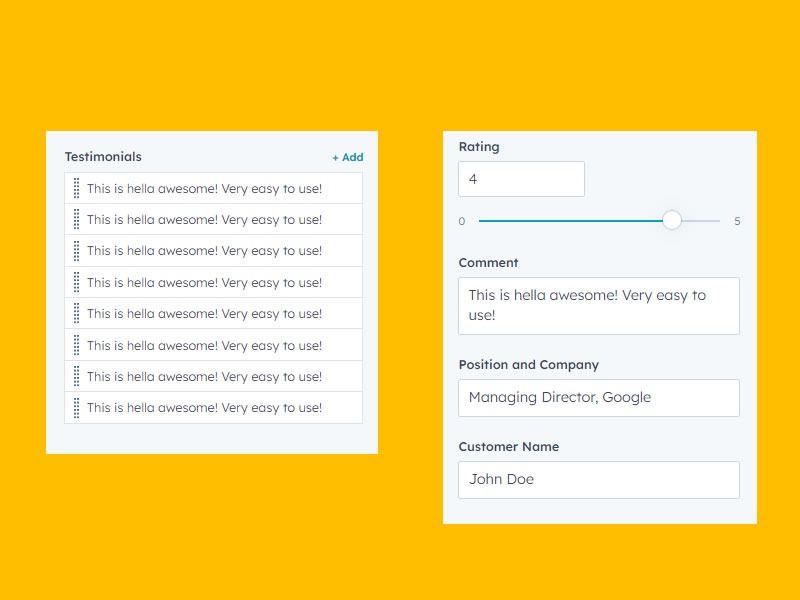The height and width of the screenshot is (600, 800).
Task: Click the drag handle of the last testimonial
Action: tap(76, 407)
